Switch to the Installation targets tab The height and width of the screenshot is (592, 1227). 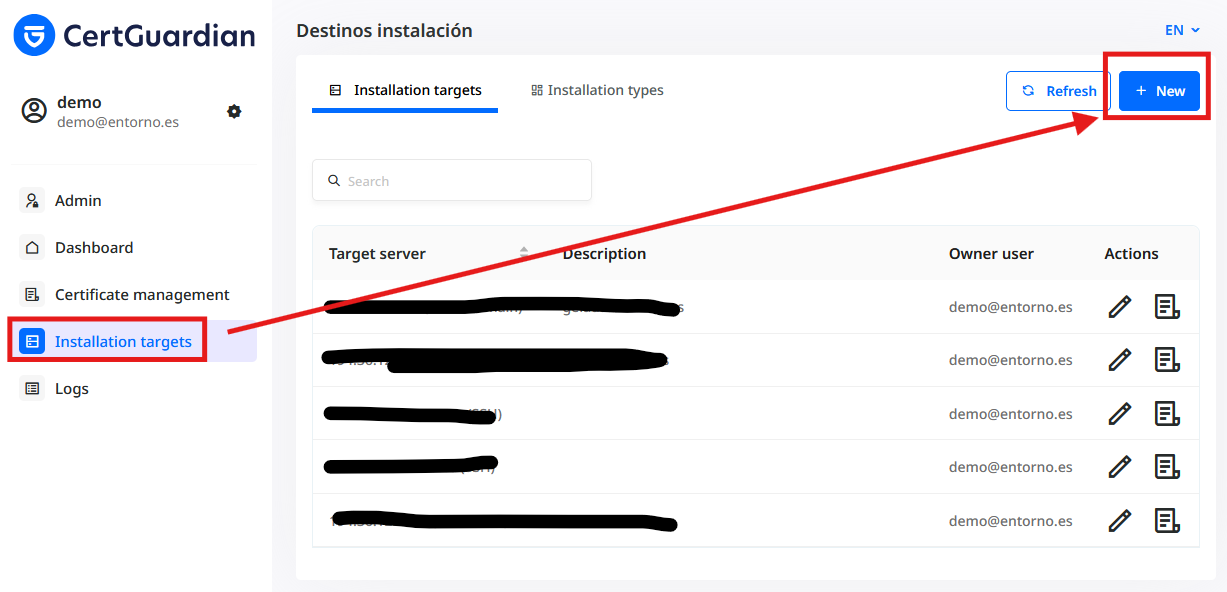point(405,90)
